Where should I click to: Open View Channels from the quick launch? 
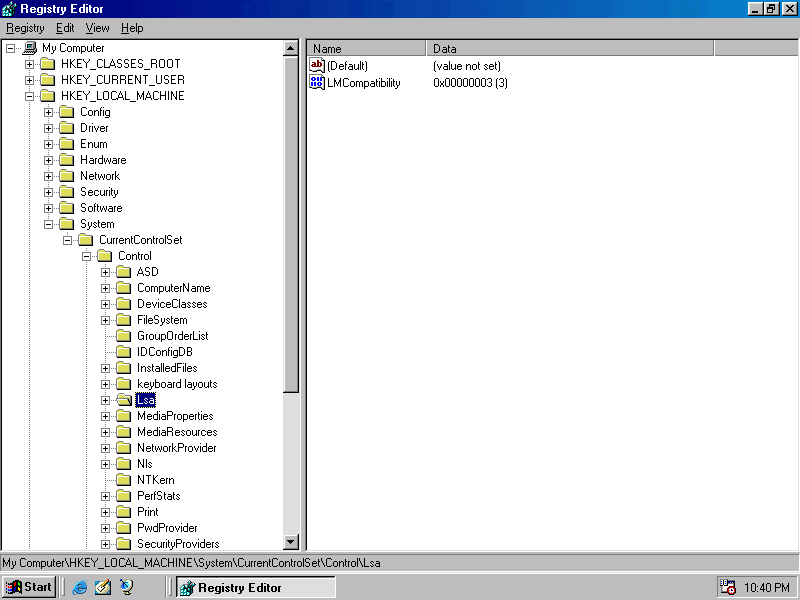coord(127,587)
